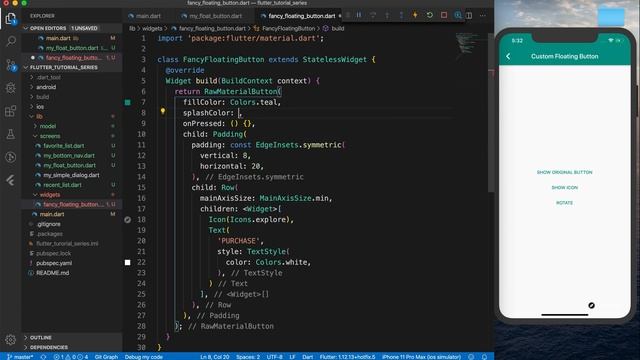Image resolution: width=640 pixels, height=360 pixels.
Task: Tap SHOW ICON in the simulator
Action: tap(564, 187)
